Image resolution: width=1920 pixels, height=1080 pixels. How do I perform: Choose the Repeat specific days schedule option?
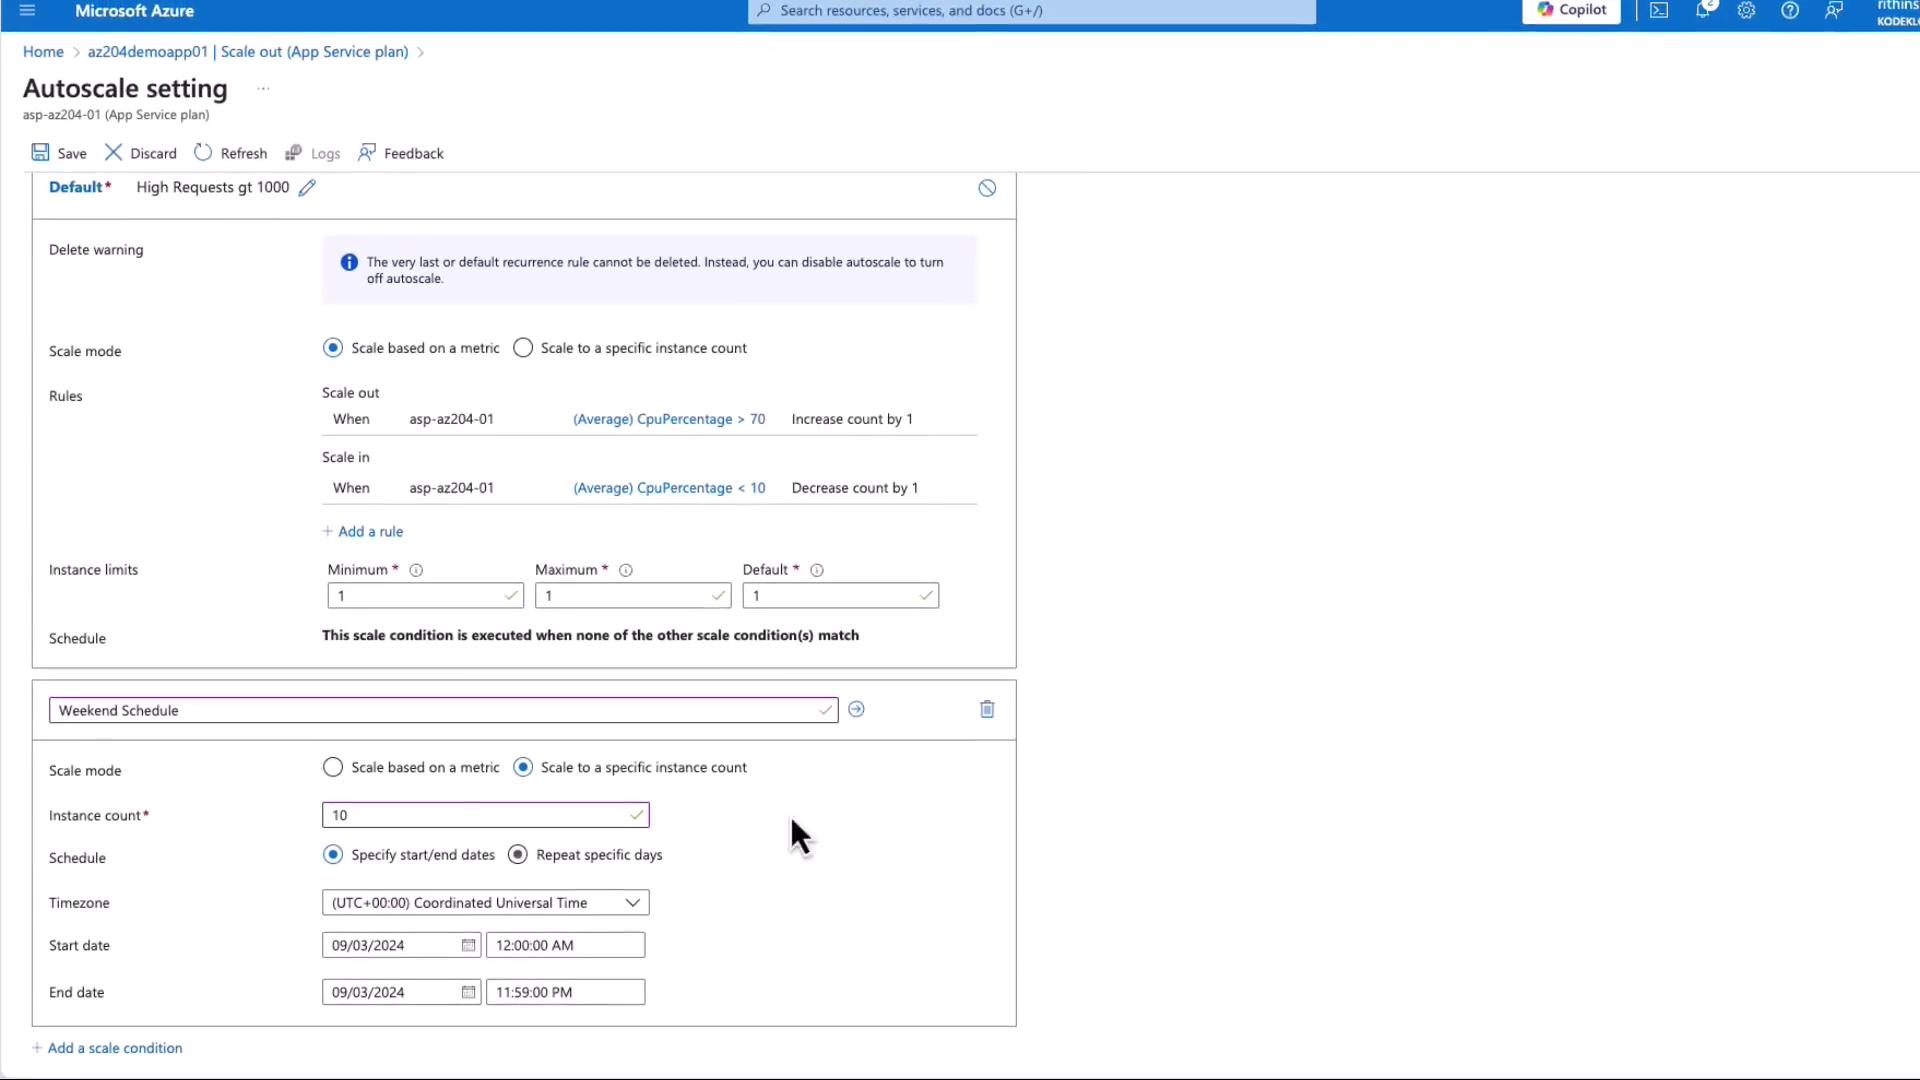click(x=518, y=855)
